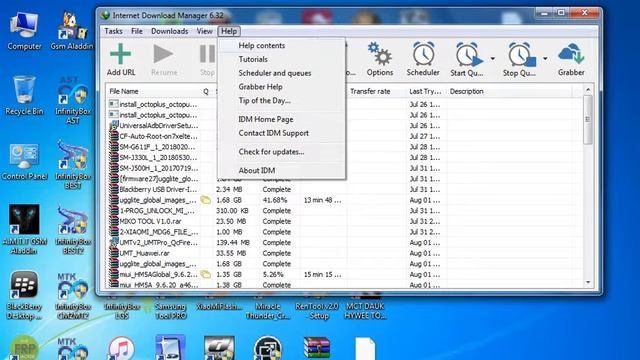Select CF-Auto-Root-on7xelte download row
640x360 pixels.
click(345, 136)
